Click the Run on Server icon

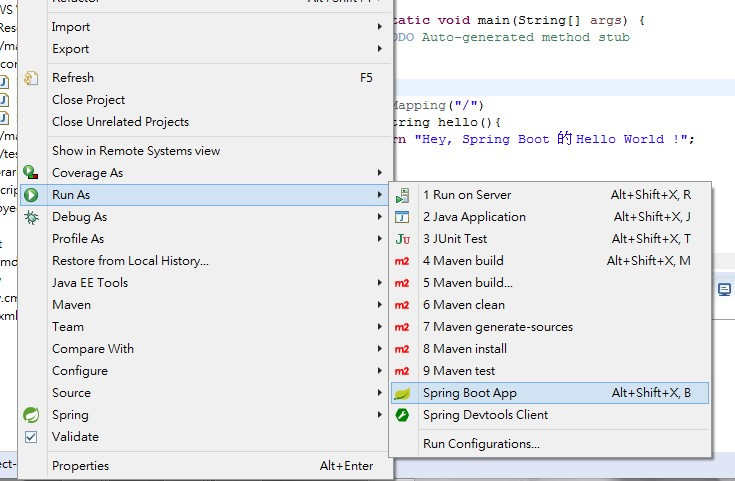pyautogui.click(x=402, y=195)
